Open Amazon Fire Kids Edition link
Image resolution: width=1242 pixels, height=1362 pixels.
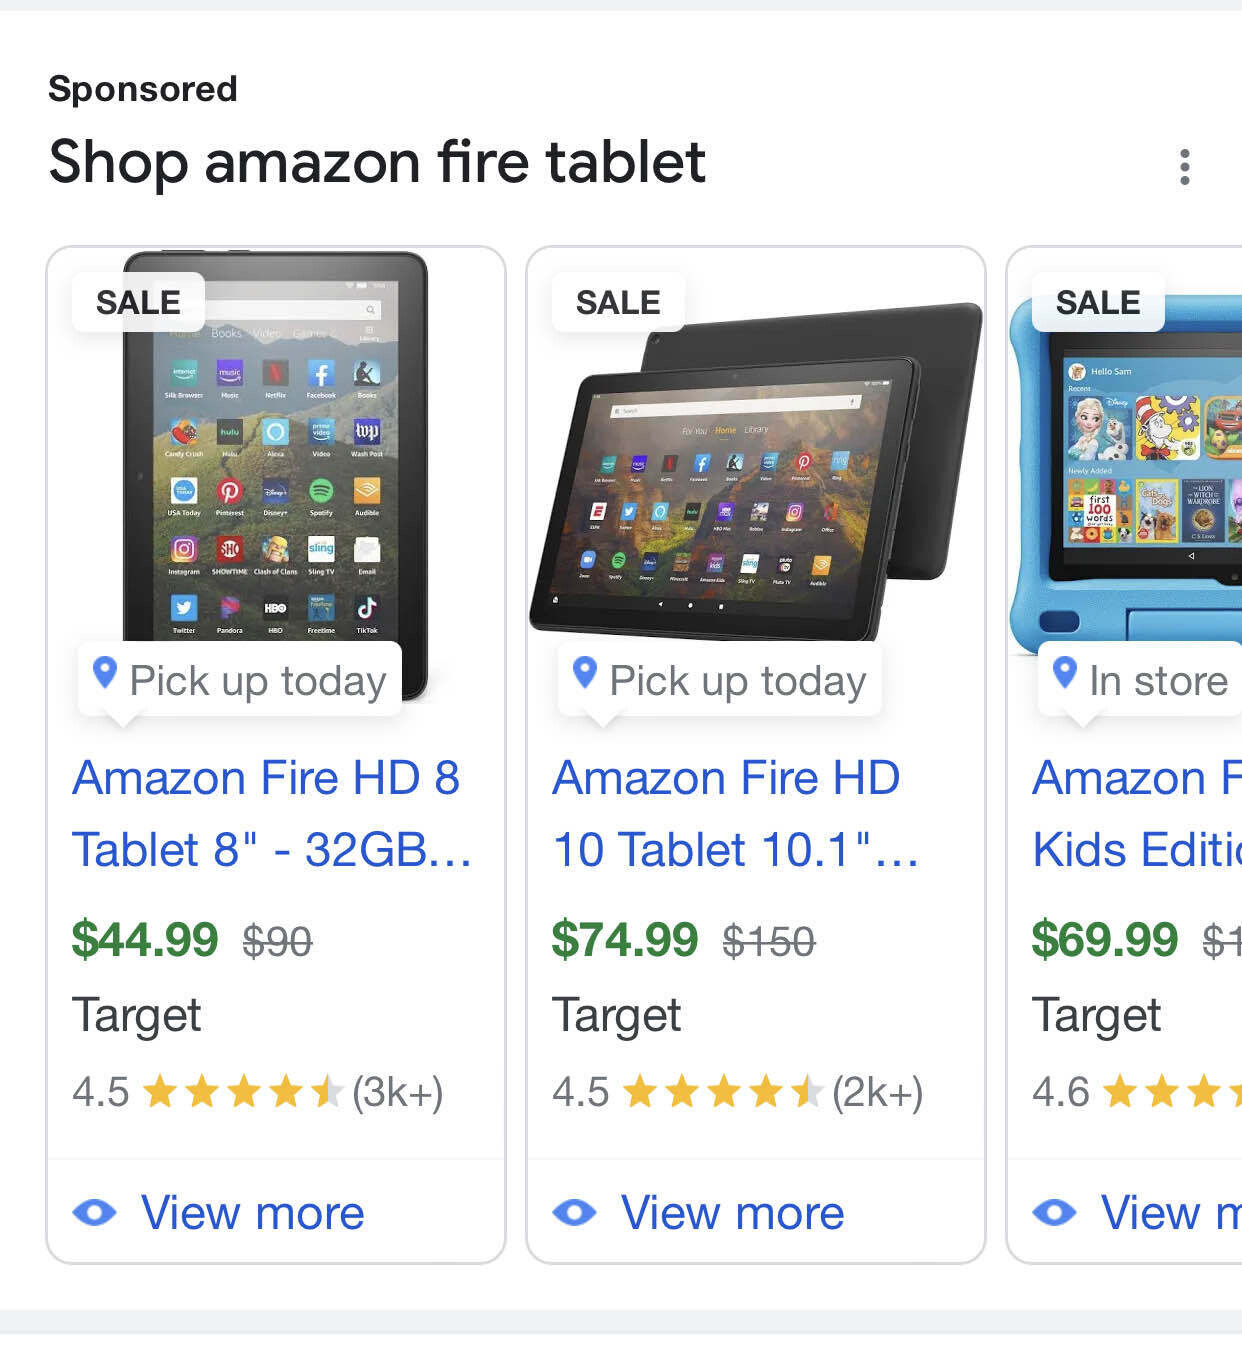1135,813
